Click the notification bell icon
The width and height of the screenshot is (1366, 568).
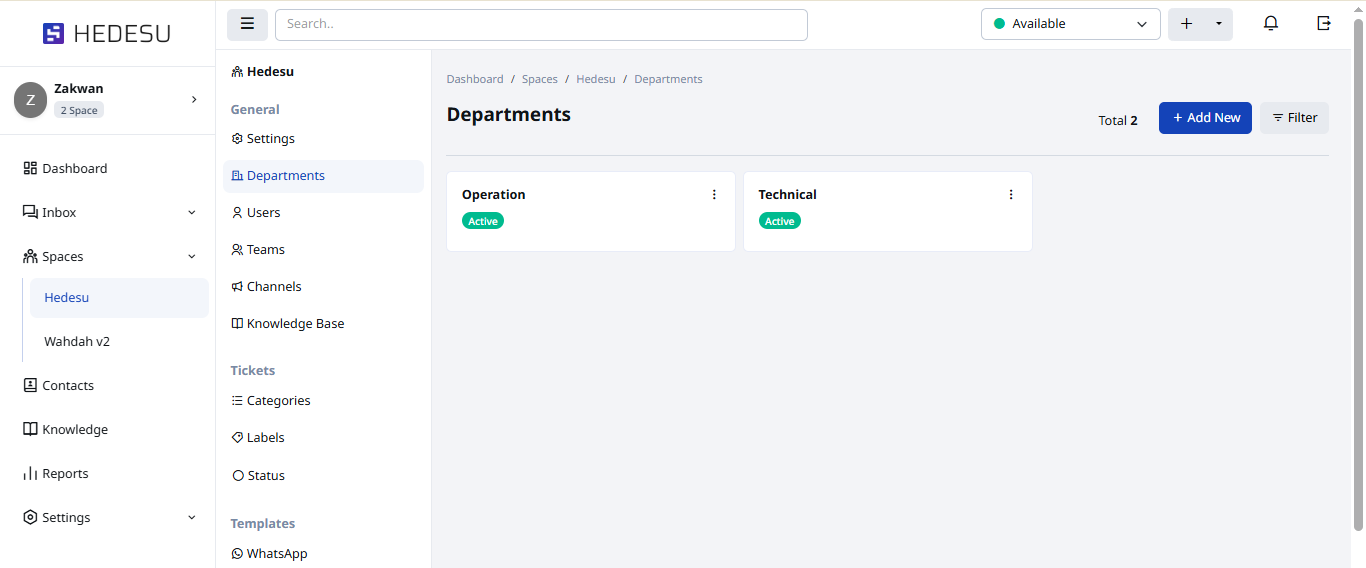(1271, 24)
